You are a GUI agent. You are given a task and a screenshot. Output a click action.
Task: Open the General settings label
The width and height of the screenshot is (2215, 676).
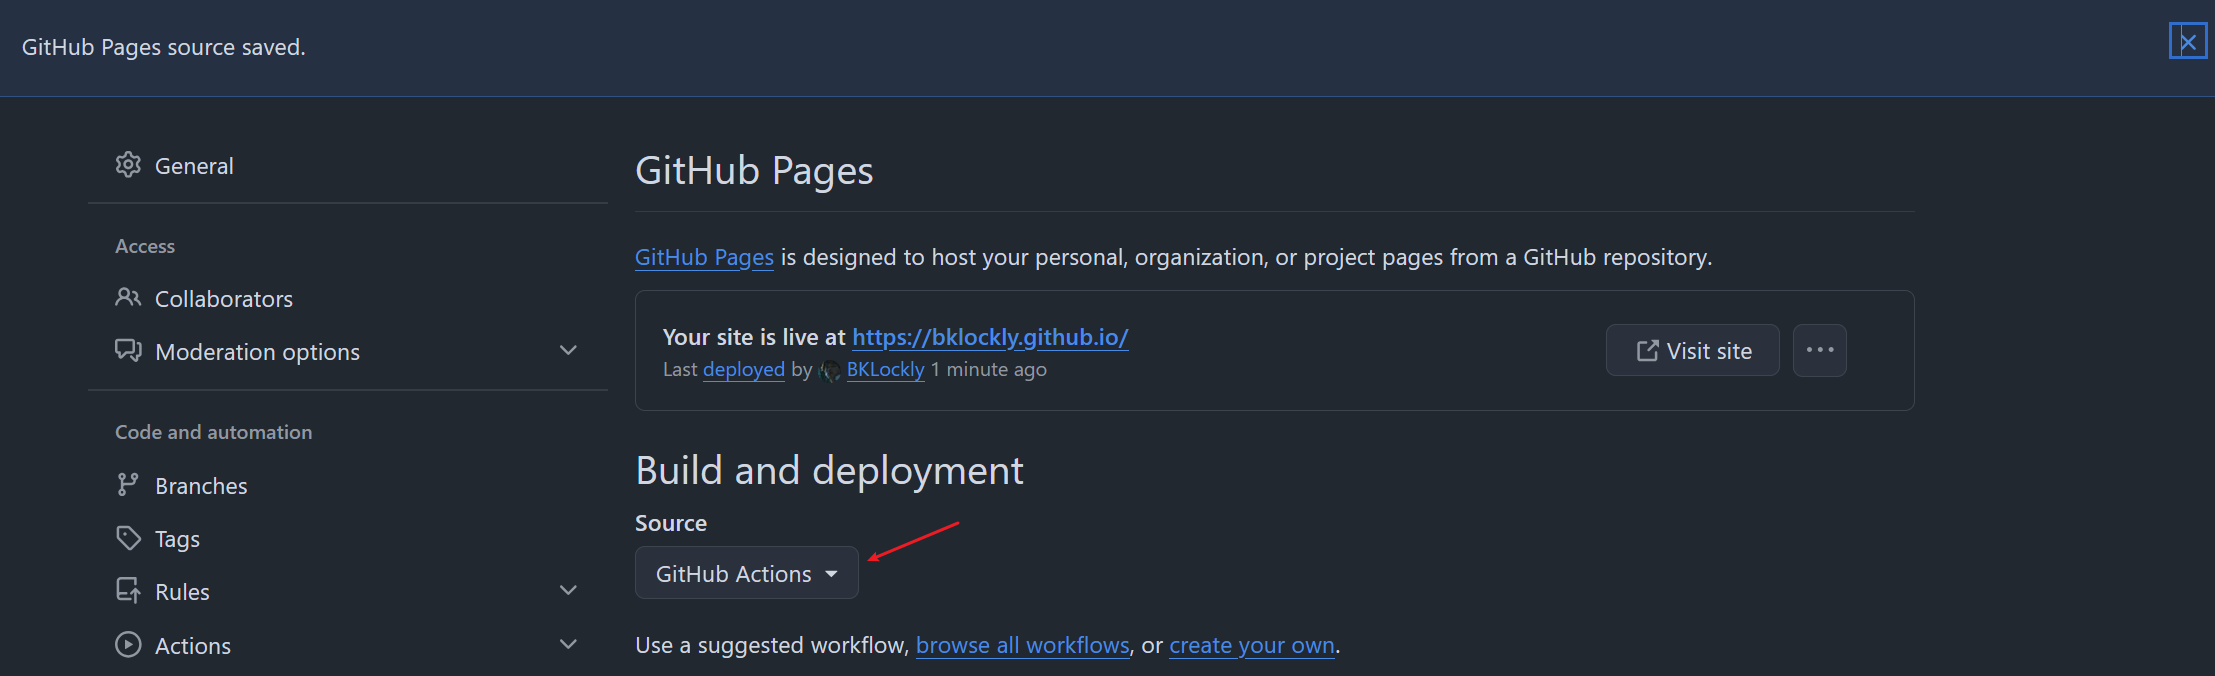pos(194,166)
